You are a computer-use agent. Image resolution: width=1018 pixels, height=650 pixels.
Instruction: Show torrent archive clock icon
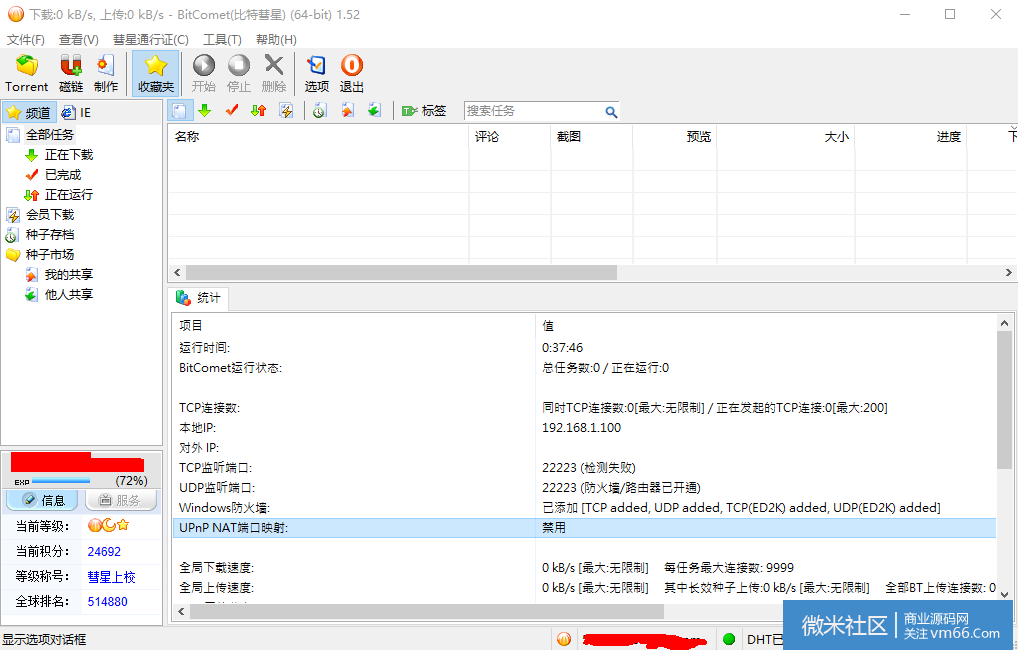coord(319,111)
